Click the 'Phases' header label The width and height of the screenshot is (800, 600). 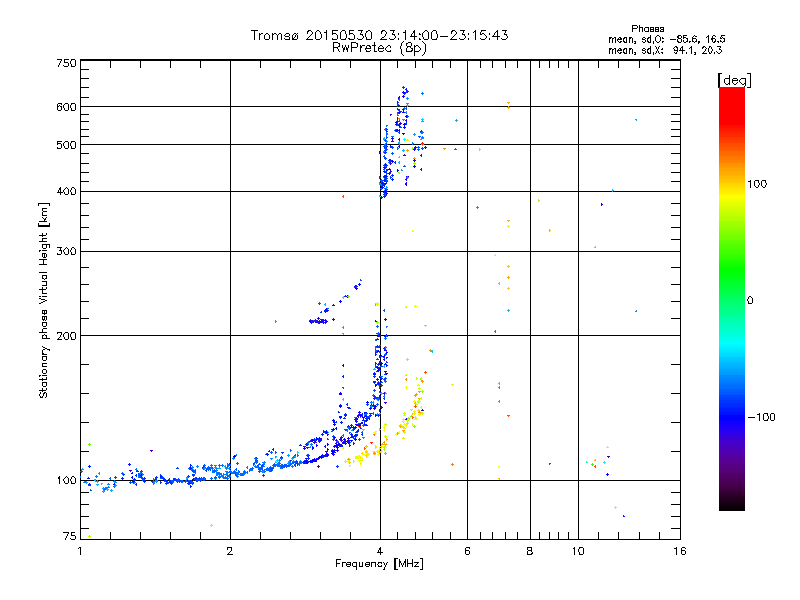click(647, 29)
